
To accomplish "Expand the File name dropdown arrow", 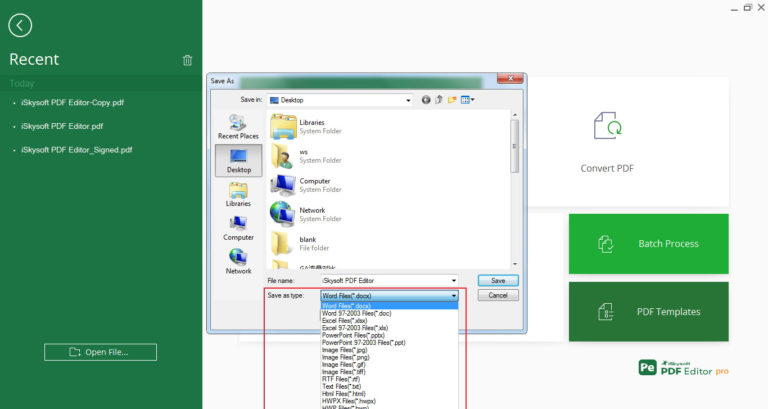I will tap(454, 281).
